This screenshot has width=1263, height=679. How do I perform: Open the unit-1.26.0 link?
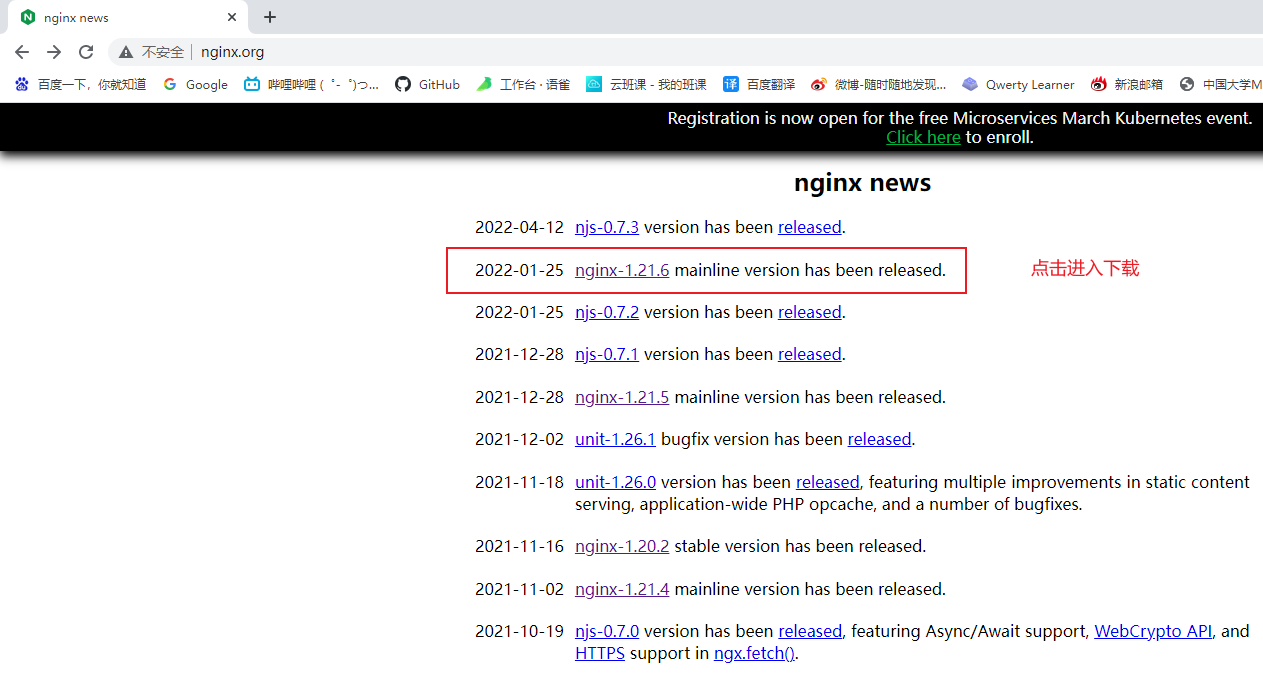point(615,482)
